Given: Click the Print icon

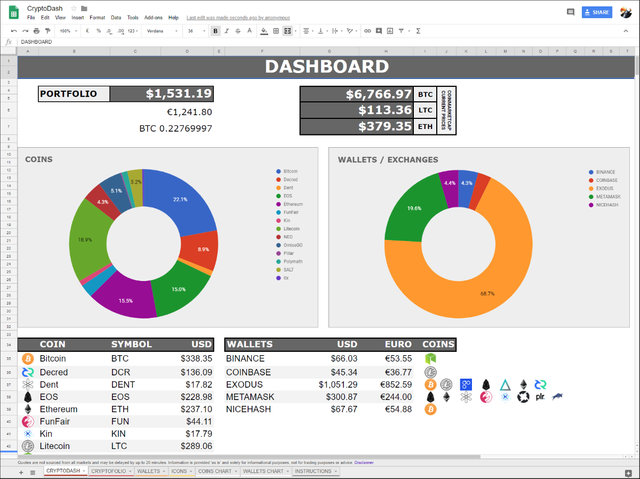Looking at the screenshot, I should (x=36, y=31).
